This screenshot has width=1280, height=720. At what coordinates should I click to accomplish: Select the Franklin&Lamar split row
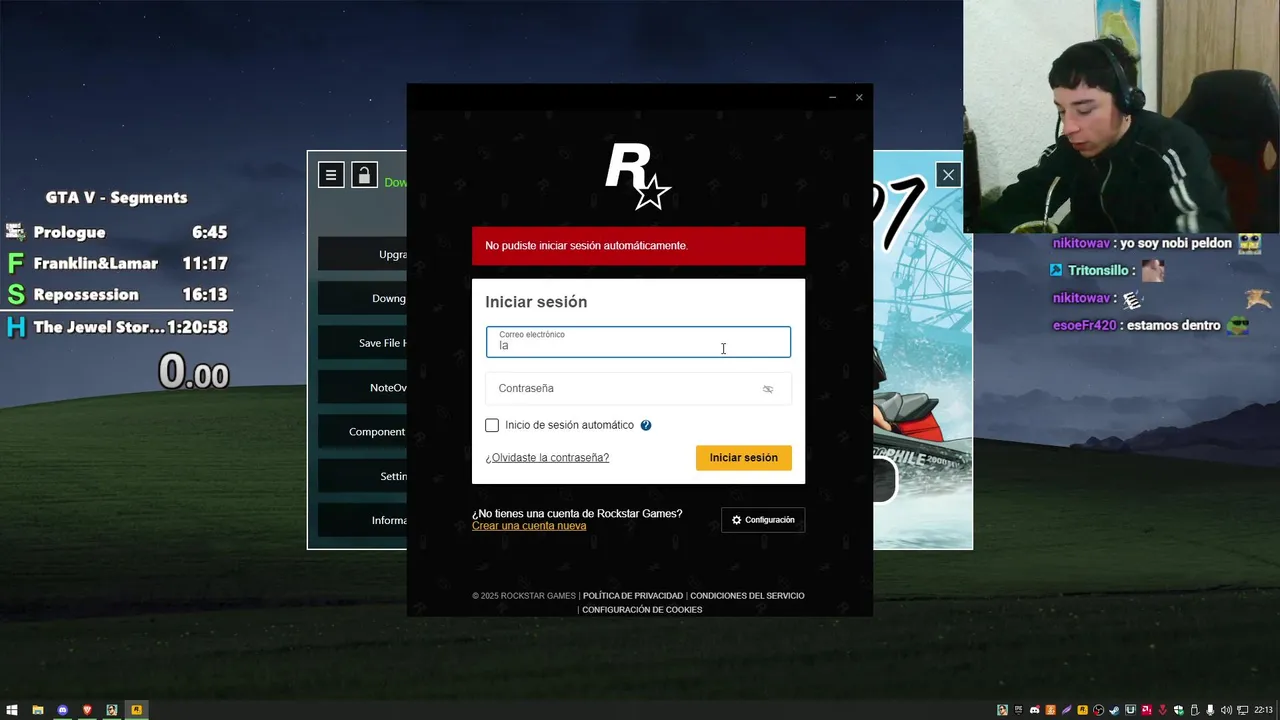[x=117, y=263]
